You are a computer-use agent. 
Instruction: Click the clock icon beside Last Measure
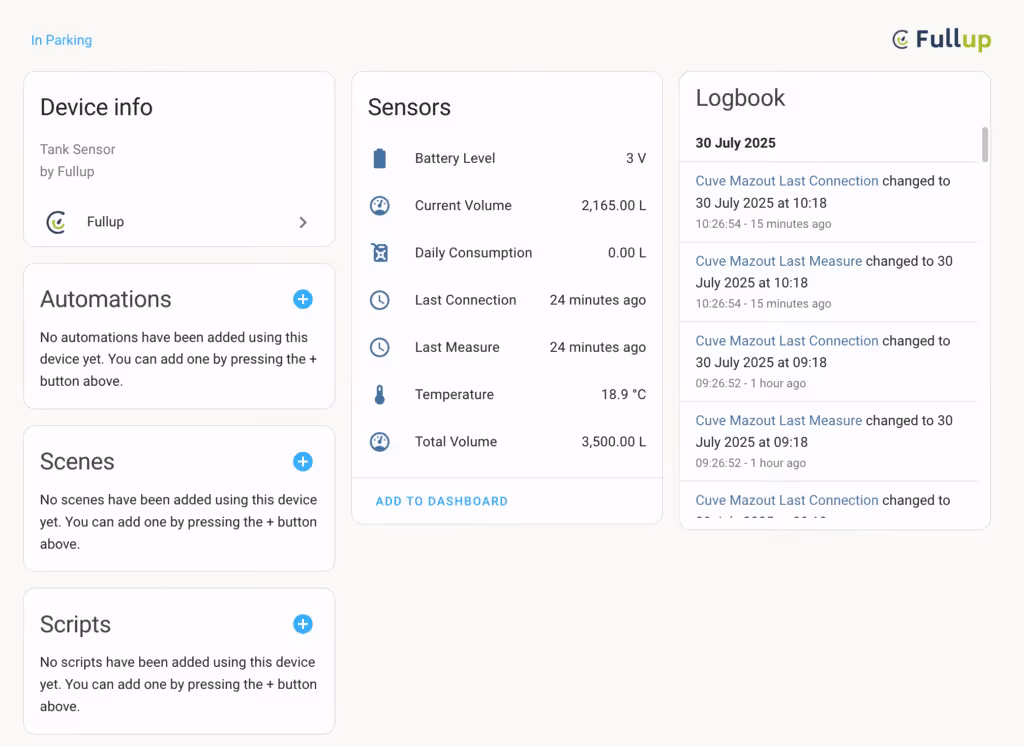coord(379,347)
